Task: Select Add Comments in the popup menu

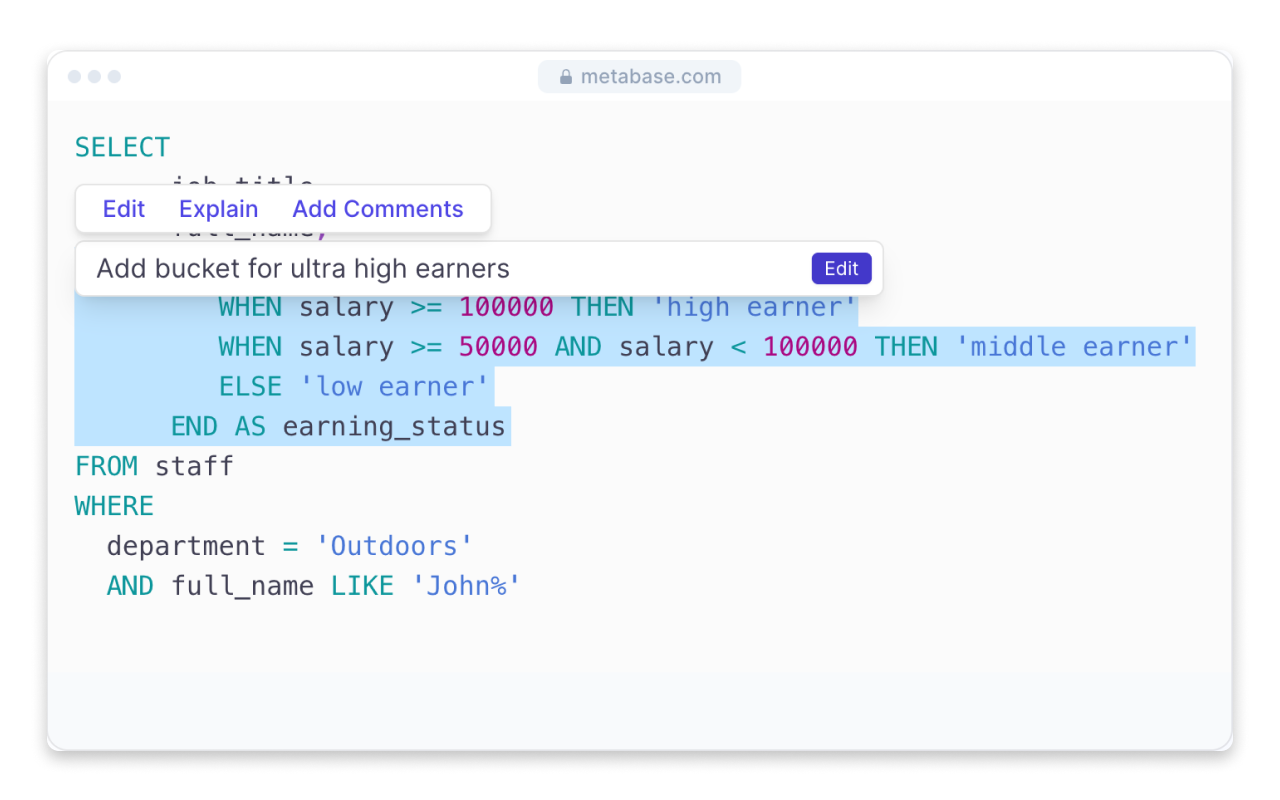Action: 378,209
